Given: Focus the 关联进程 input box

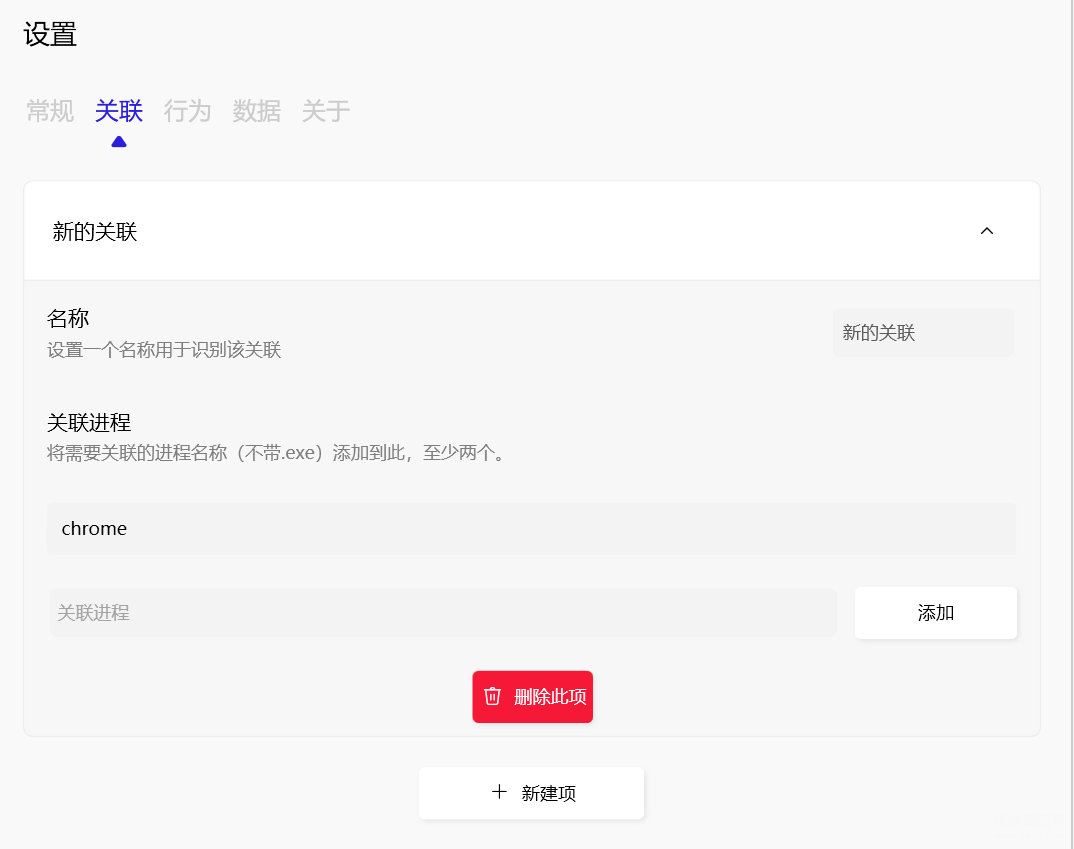Looking at the screenshot, I should tap(443, 612).
